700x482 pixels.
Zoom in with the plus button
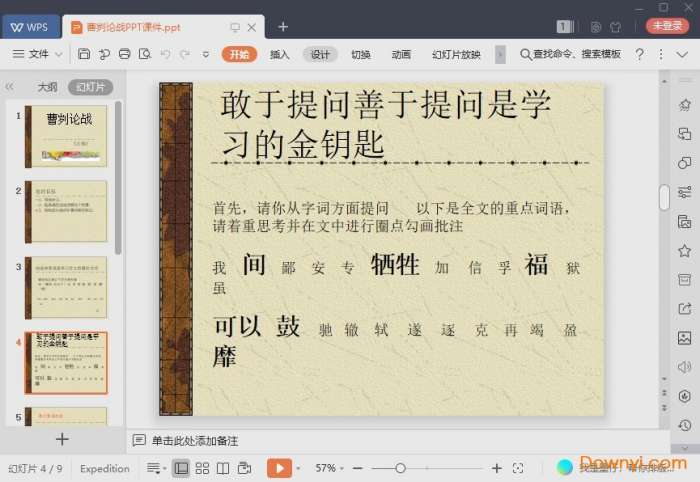pos(496,468)
